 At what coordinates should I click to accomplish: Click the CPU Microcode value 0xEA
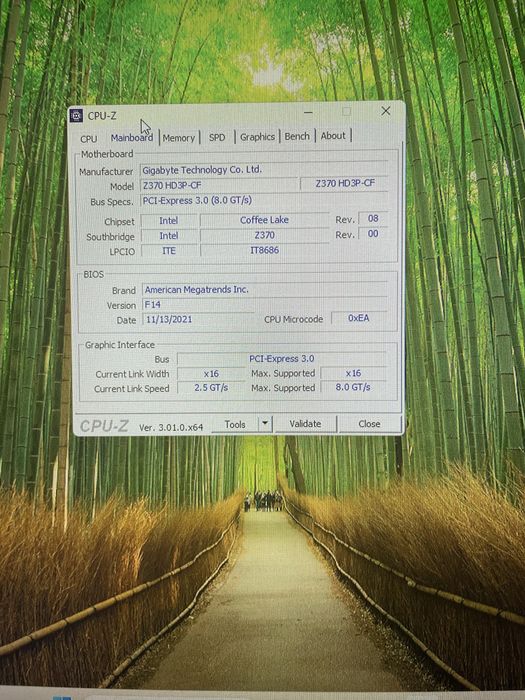[x=359, y=318]
